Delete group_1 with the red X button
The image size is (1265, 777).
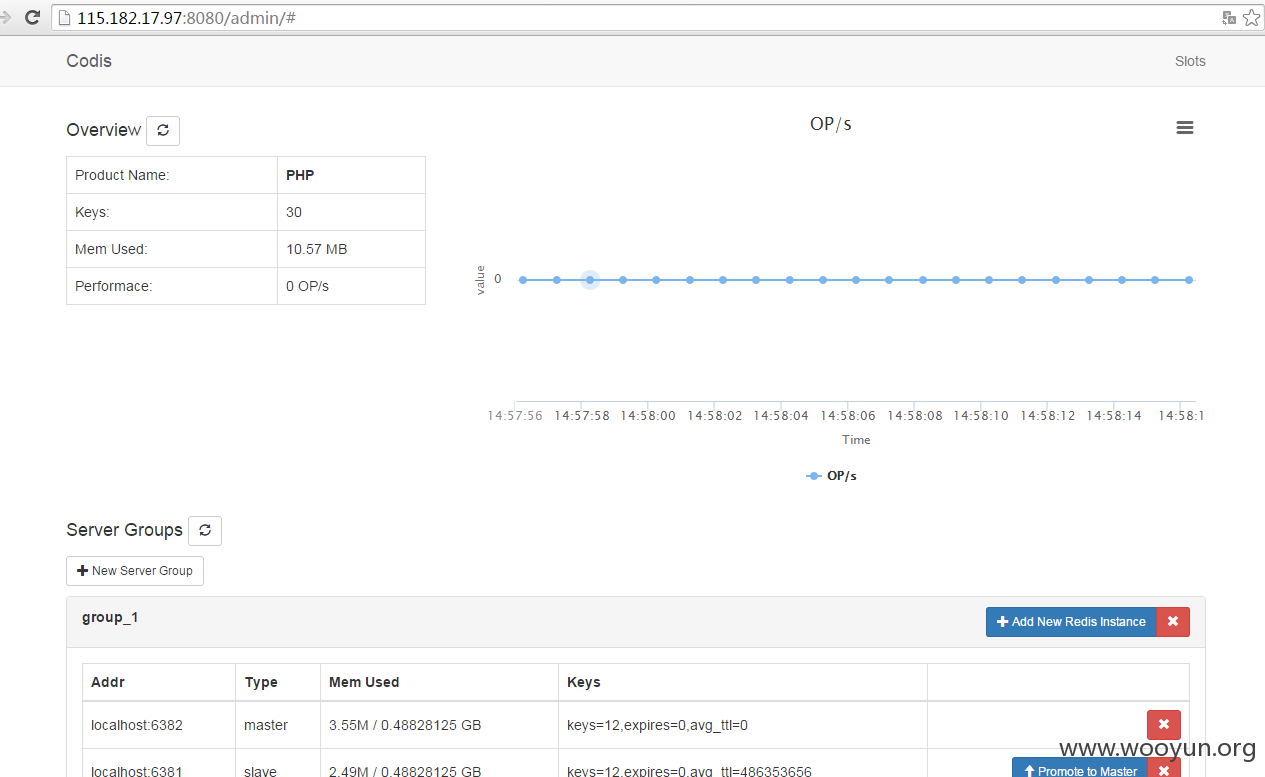click(x=1173, y=622)
